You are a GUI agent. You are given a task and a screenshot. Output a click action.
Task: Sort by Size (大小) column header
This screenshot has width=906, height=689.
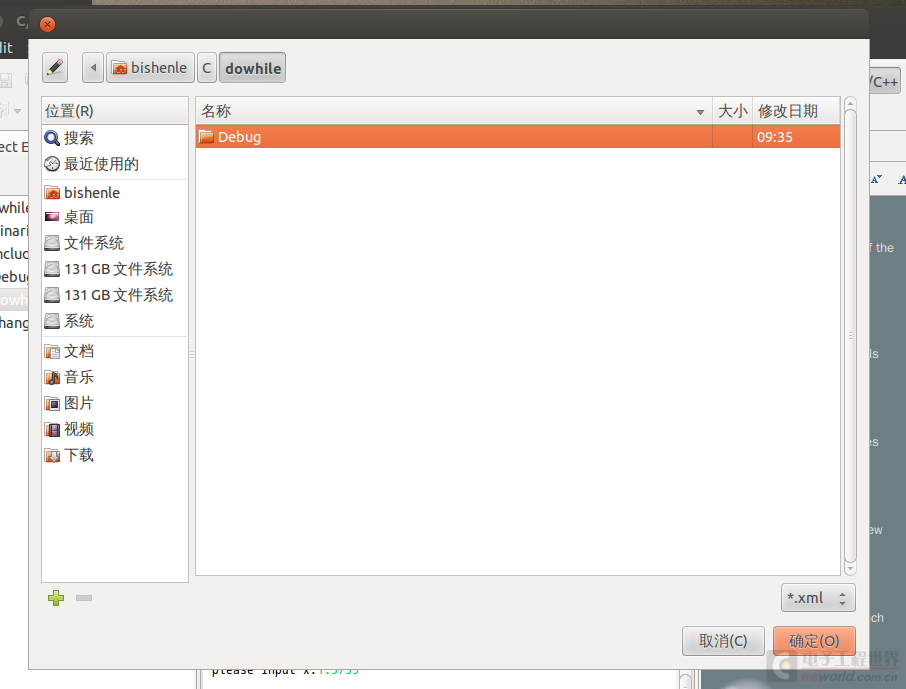(733, 111)
